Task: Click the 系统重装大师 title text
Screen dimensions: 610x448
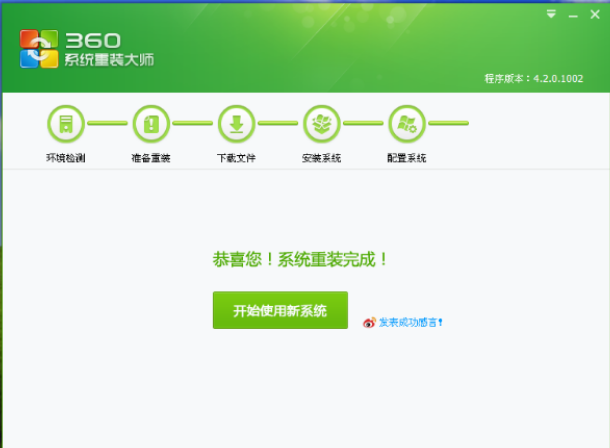Action: pos(109,60)
